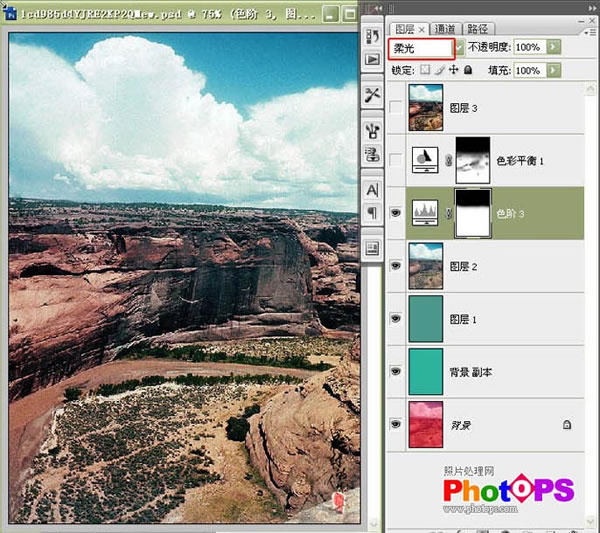
Task: Open the Paragraph panel icon
Action: [x=372, y=213]
